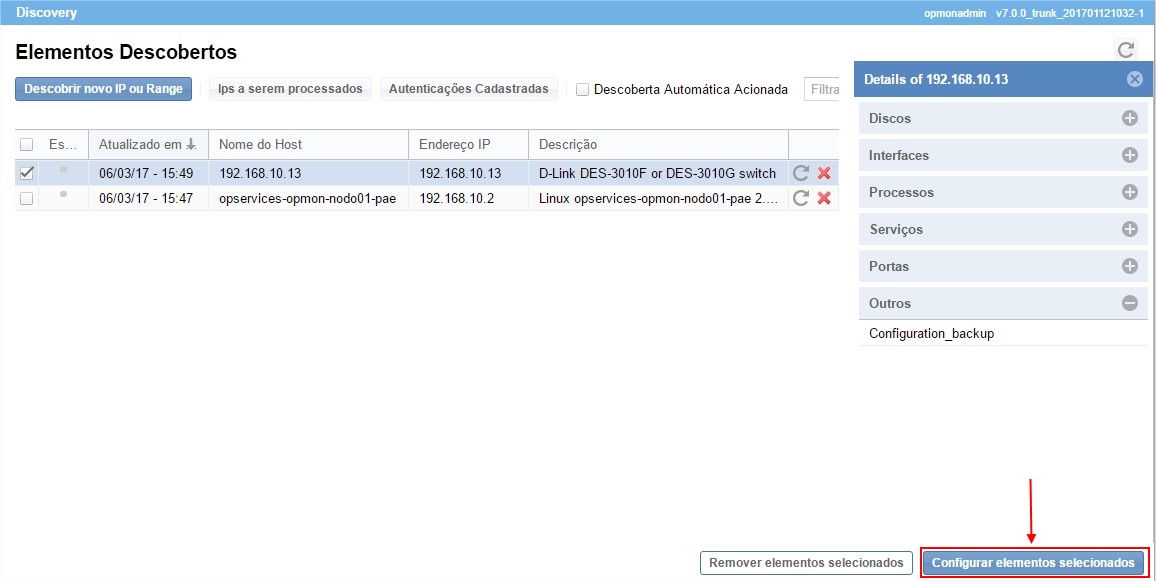Click the Filtrar search input field
Image resolution: width=1156 pixels, height=581 pixels.
[x=822, y=89]
